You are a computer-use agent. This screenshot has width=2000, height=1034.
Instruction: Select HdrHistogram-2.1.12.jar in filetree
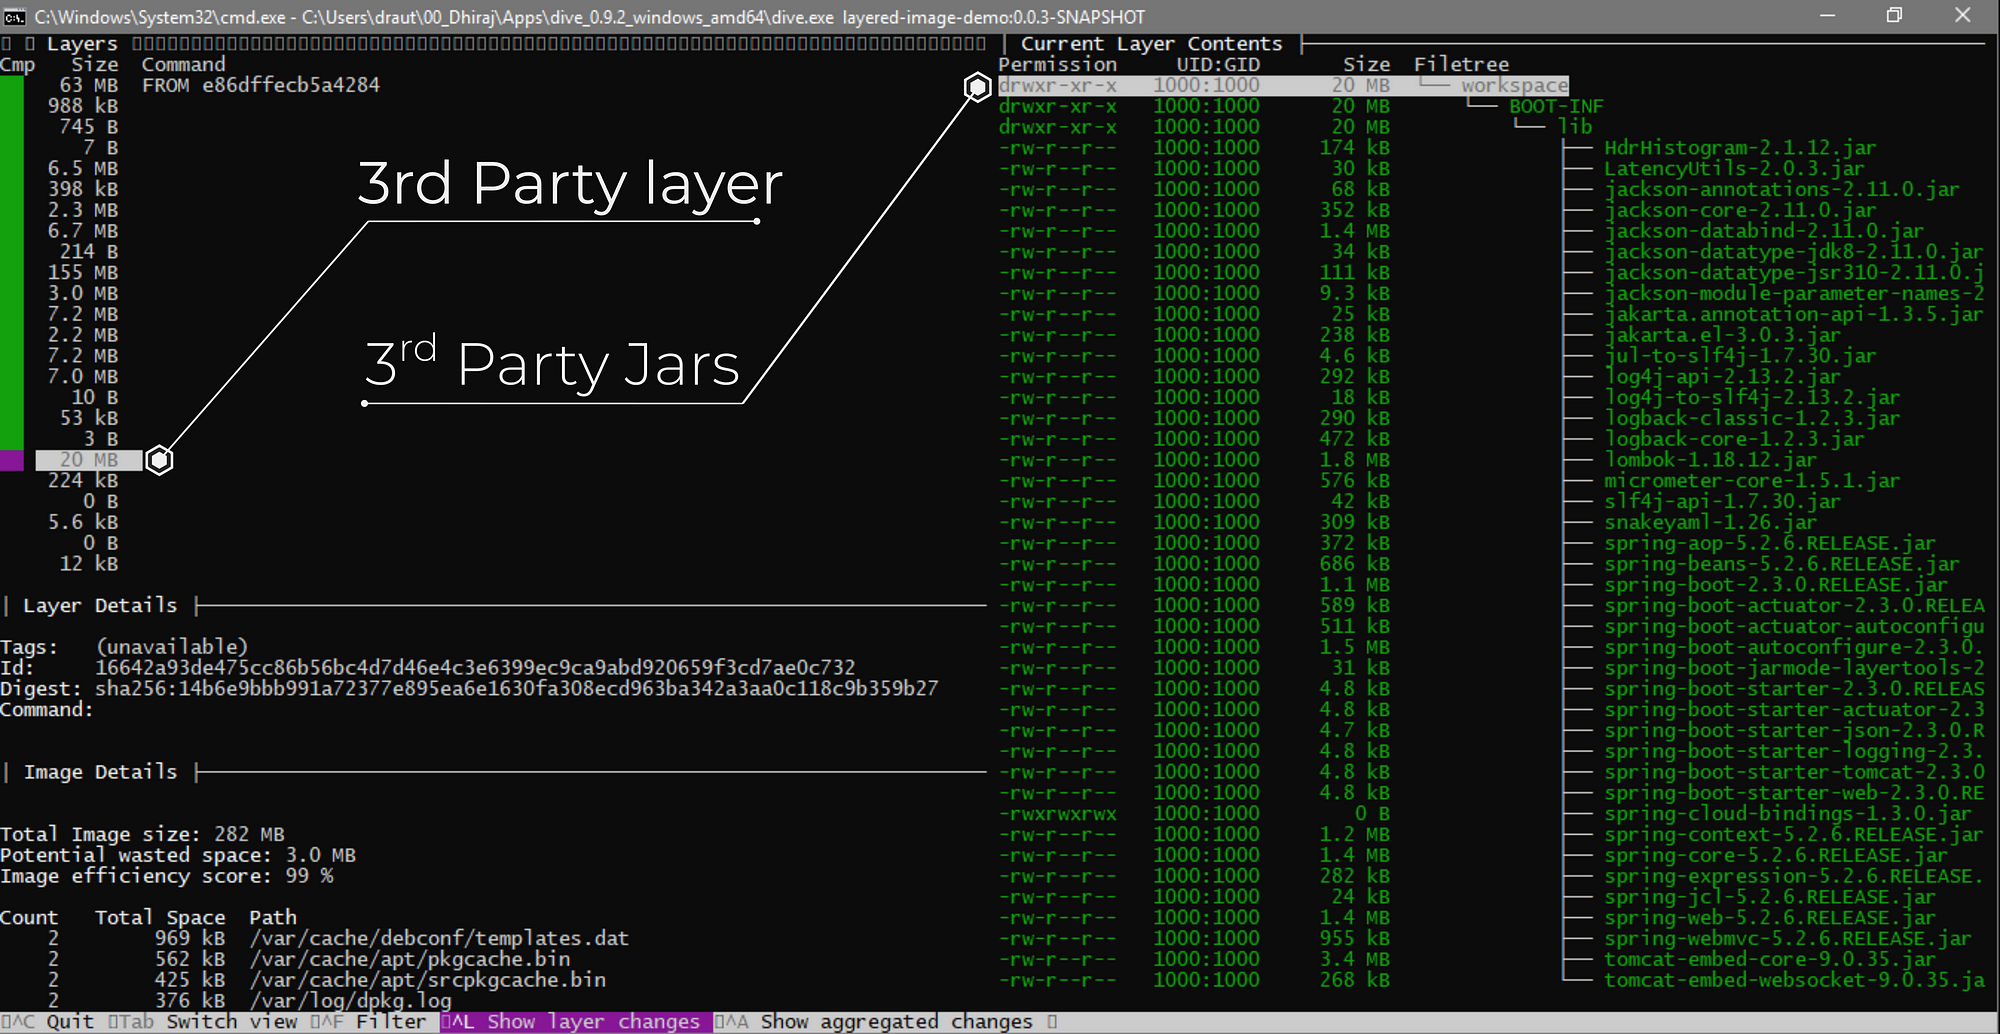[1740, 148]
